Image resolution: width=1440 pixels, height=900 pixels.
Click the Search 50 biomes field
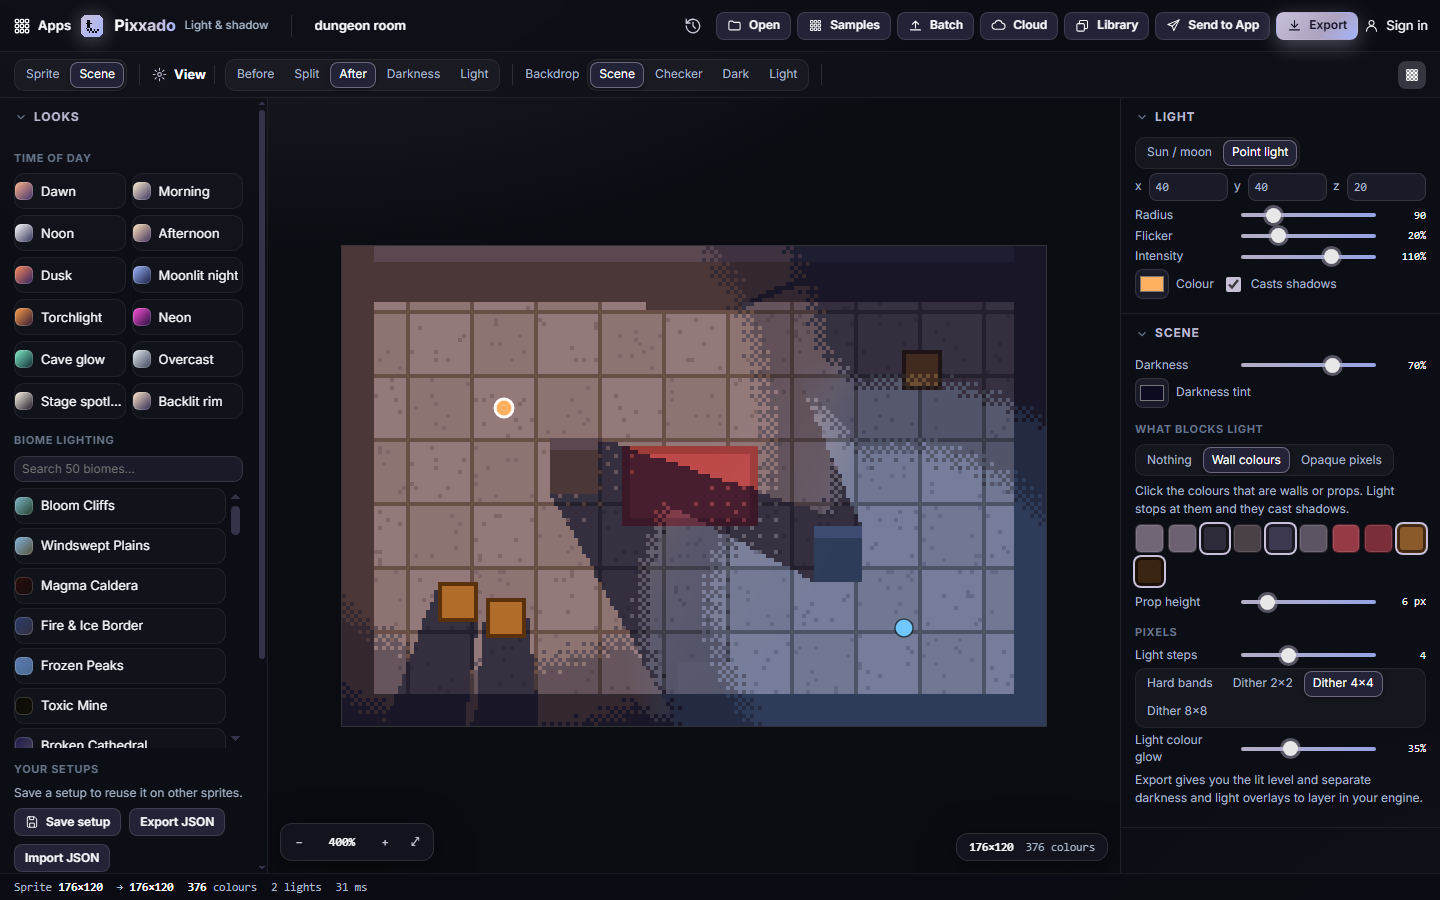click(x=128, y=469)
